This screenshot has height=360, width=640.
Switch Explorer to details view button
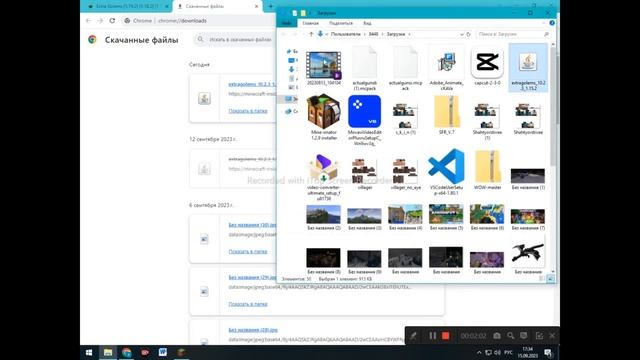click(542, 279)
